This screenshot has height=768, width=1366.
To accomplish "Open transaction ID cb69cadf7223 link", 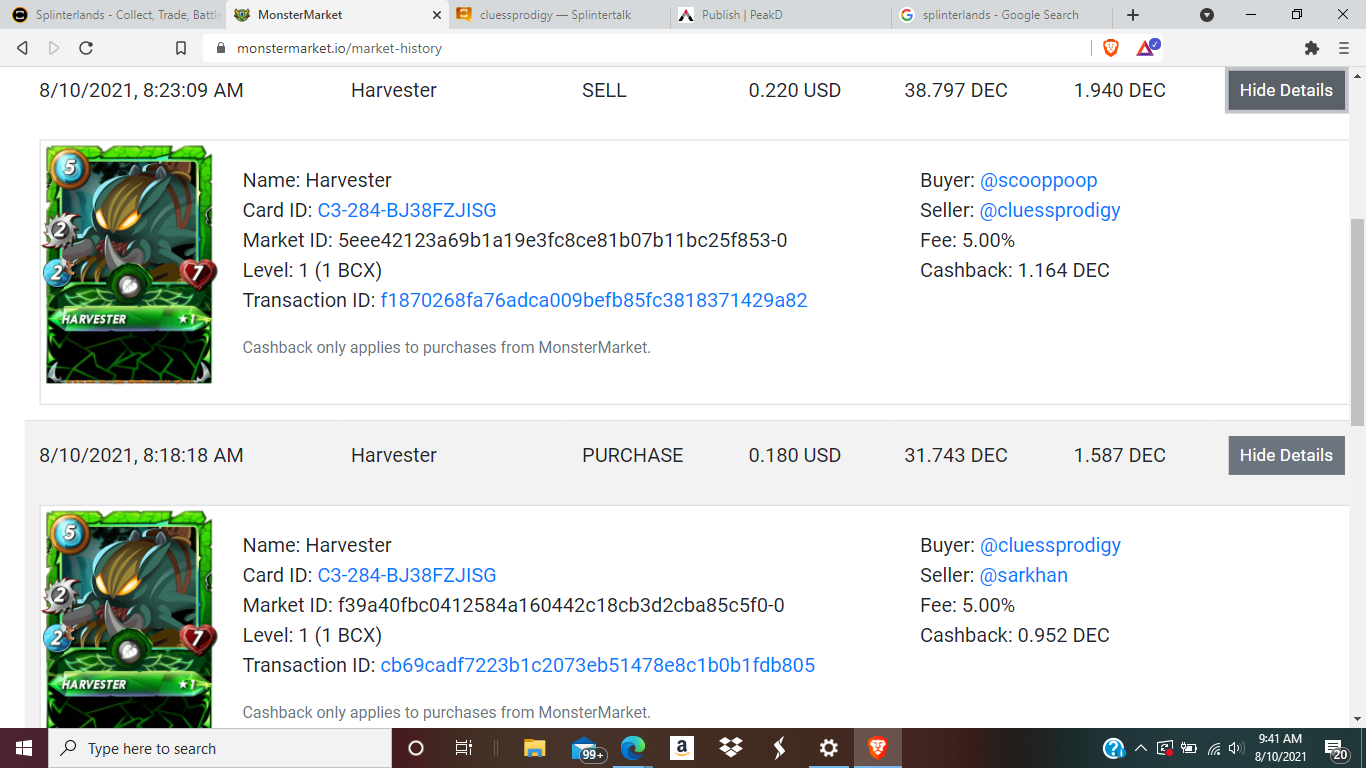I will click(598, 665).
